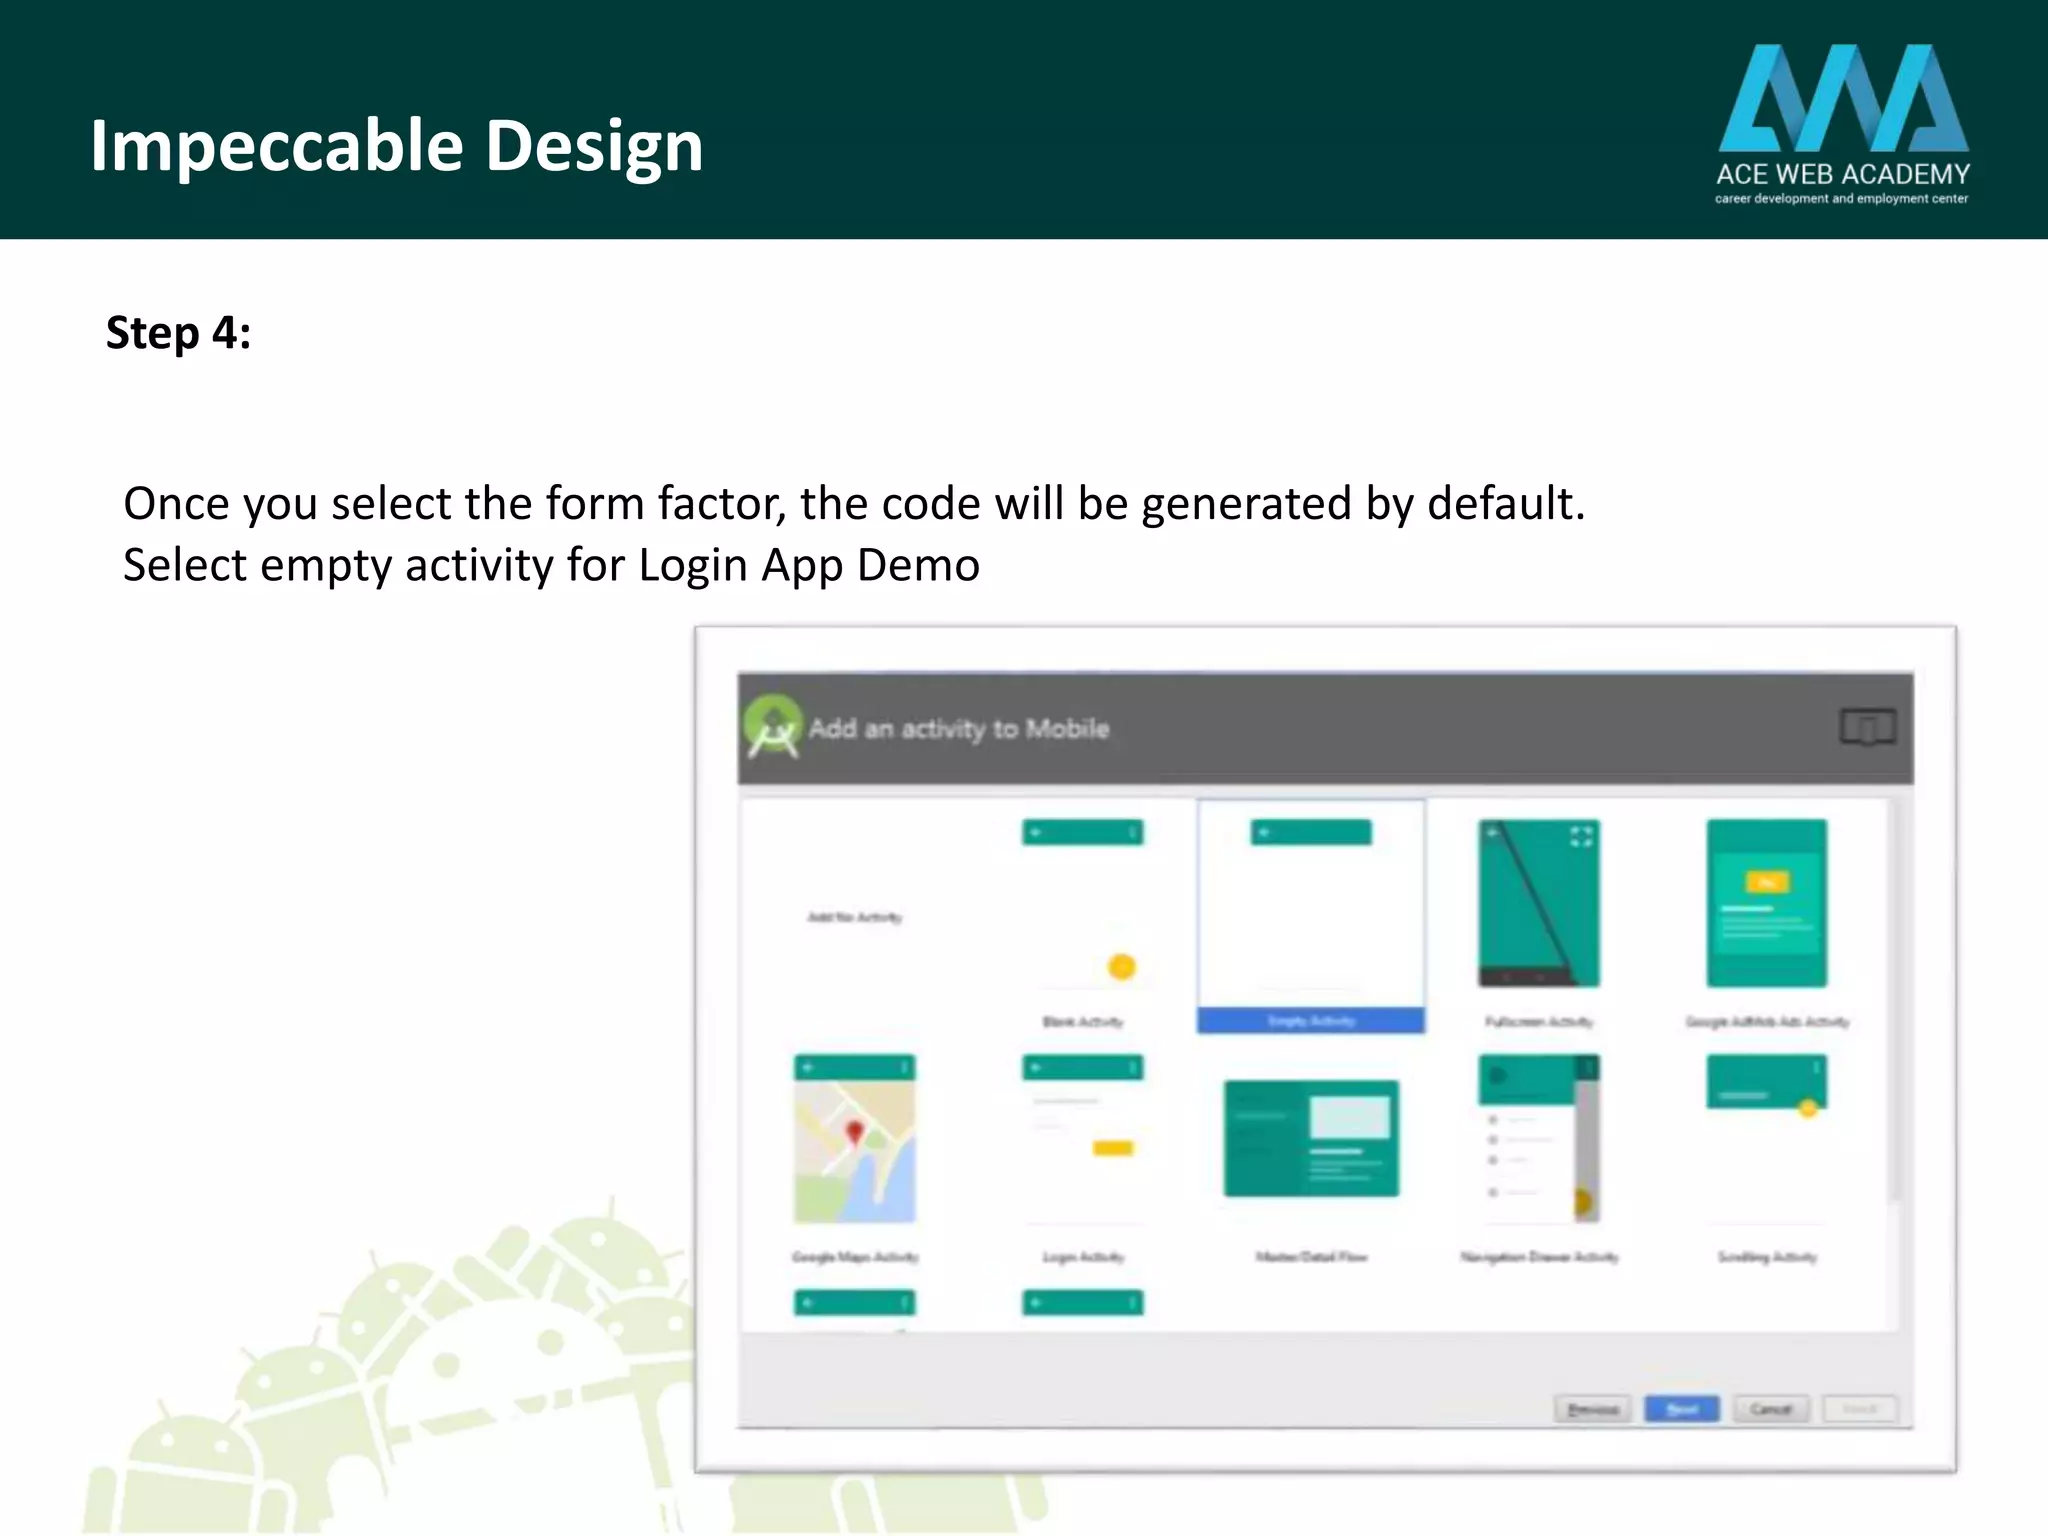The height and width of the screenshot is (1536, 2048).
Task: Pick the Master/Detail Flow template
Action: [1310, 1140]
